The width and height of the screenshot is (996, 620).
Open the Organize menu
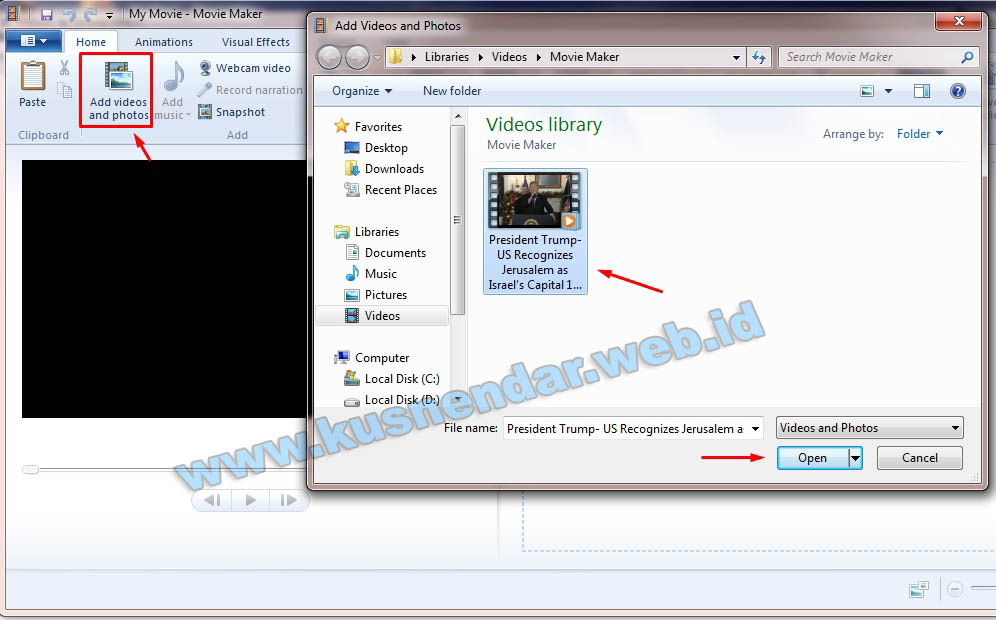point(361,91)
